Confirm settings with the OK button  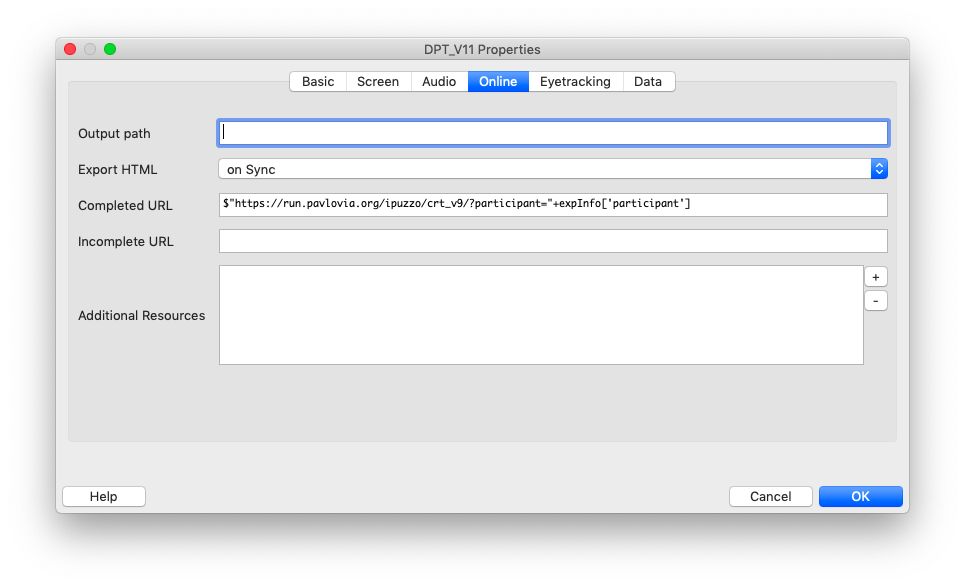tap(860, 497)
